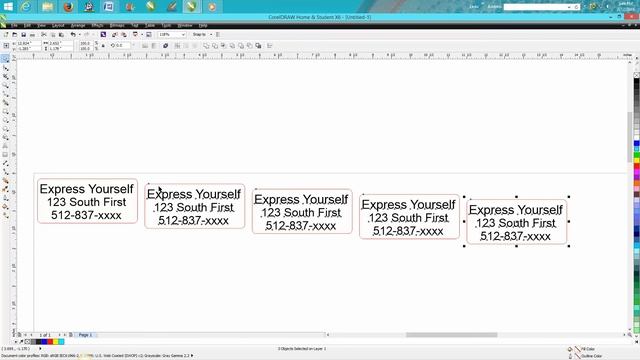Select the Freehand tool
The height and width of the screenshot is (360, 640).
pos(5,94)
